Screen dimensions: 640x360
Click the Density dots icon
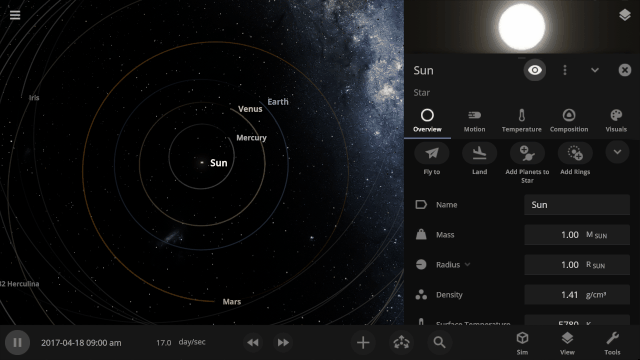coord(421,294)
